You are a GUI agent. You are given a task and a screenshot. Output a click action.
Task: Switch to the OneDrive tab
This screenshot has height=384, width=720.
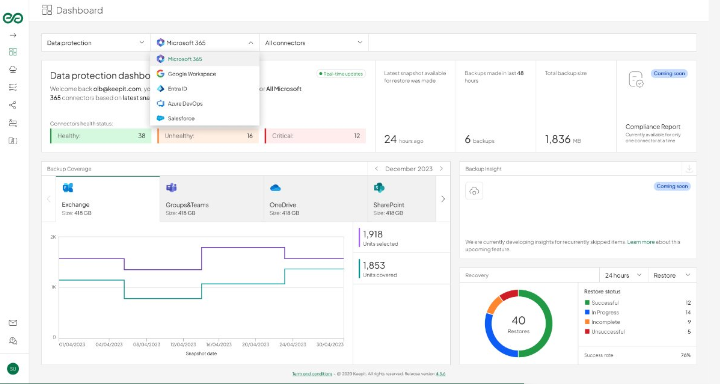315,199
